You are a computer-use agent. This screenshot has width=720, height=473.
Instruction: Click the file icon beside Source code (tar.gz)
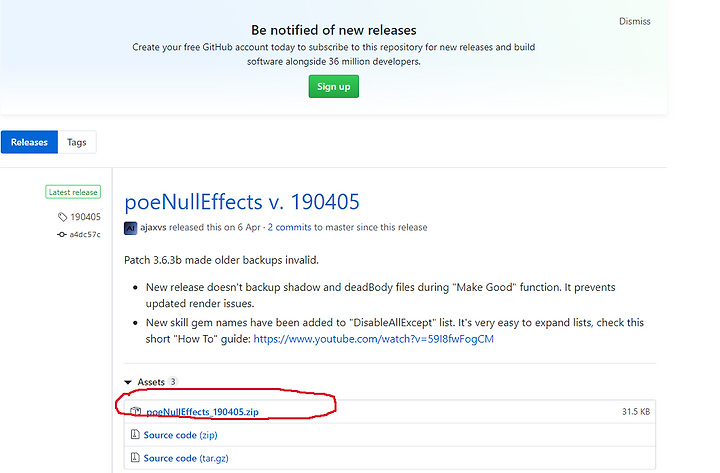click(x=135, y=457)
